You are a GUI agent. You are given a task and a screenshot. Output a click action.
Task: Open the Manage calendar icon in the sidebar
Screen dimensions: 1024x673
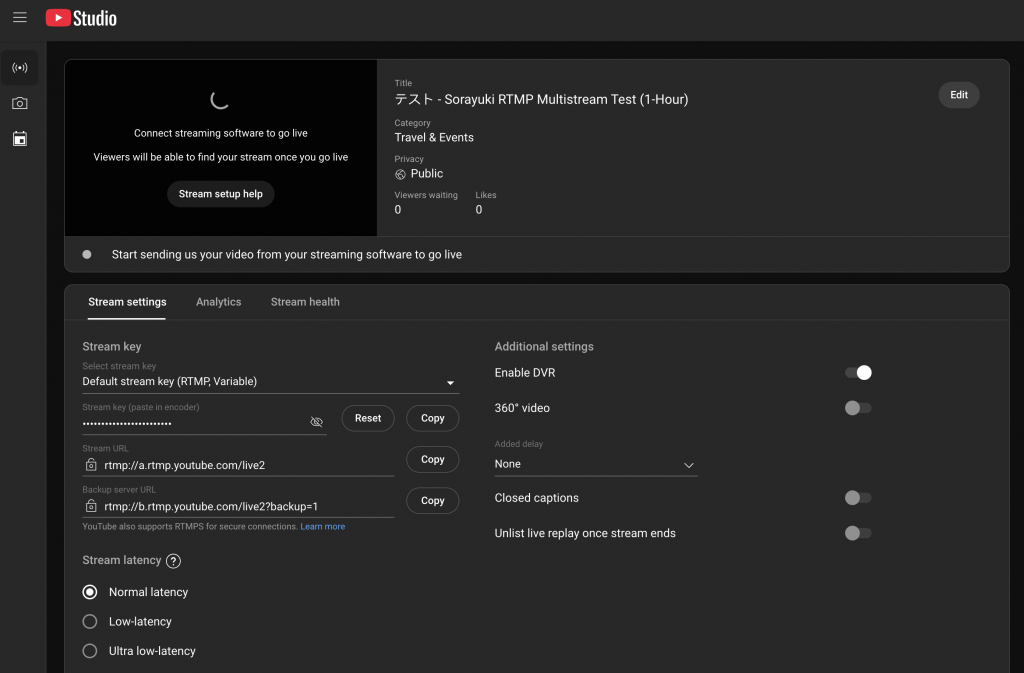[x=20, y=138]
